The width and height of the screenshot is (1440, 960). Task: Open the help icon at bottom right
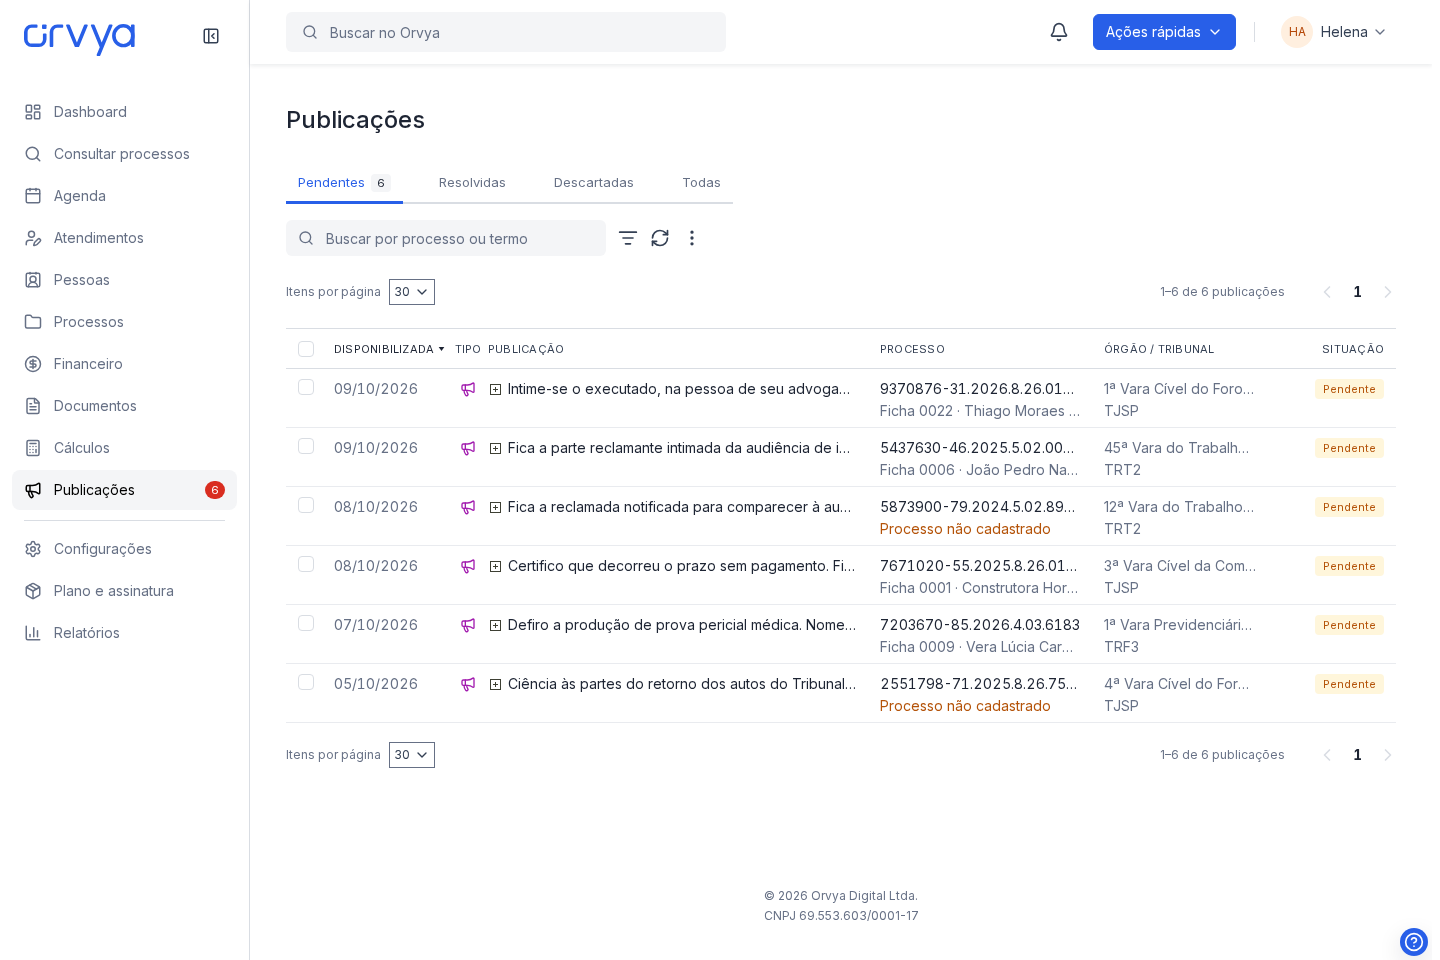click(x=1414, y=942)
